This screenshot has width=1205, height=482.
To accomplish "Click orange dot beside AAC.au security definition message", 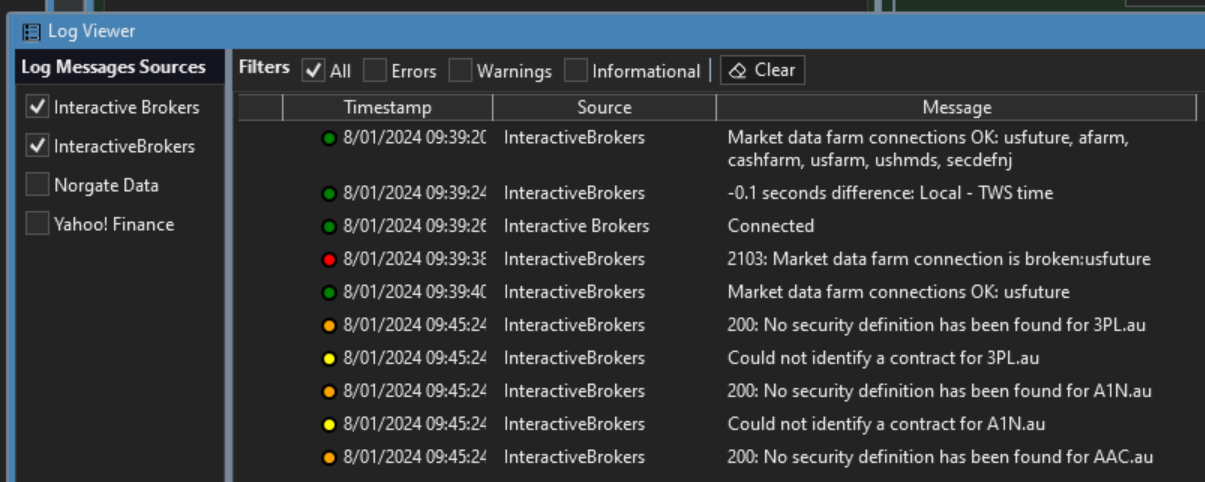I will click(x=328, y=457).
